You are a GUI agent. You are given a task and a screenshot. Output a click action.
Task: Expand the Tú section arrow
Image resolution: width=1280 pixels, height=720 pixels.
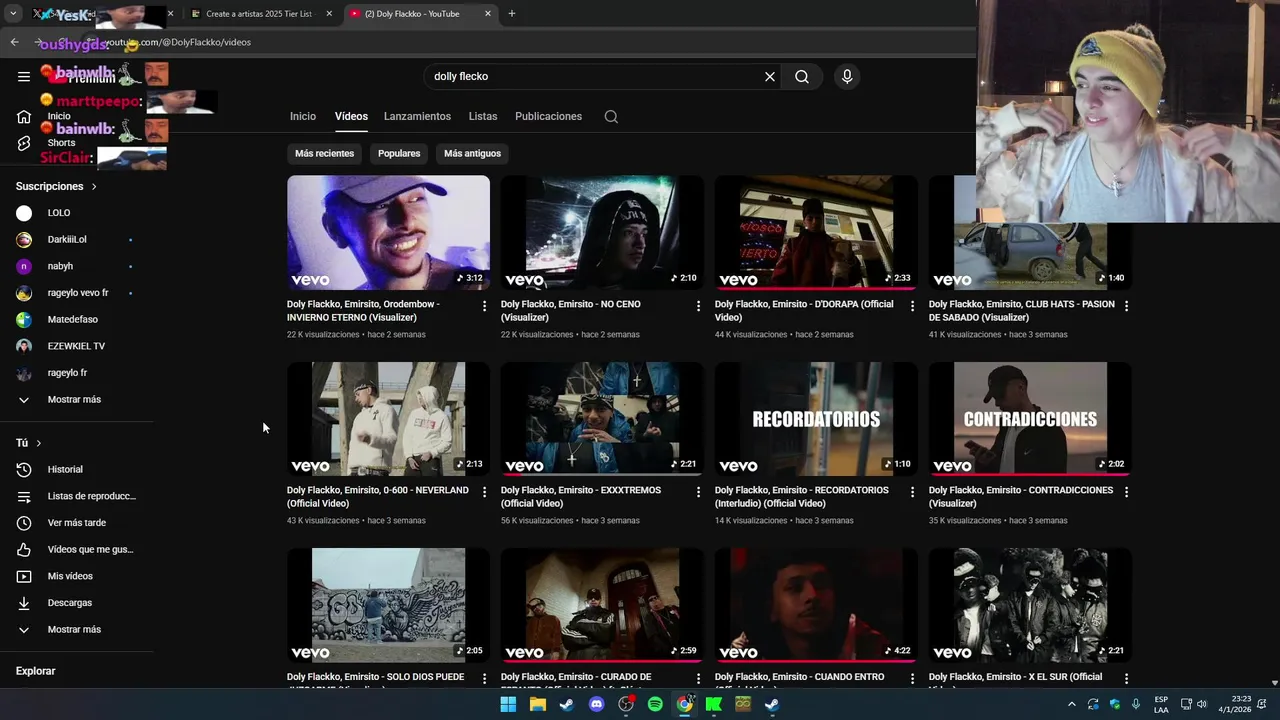39,443
